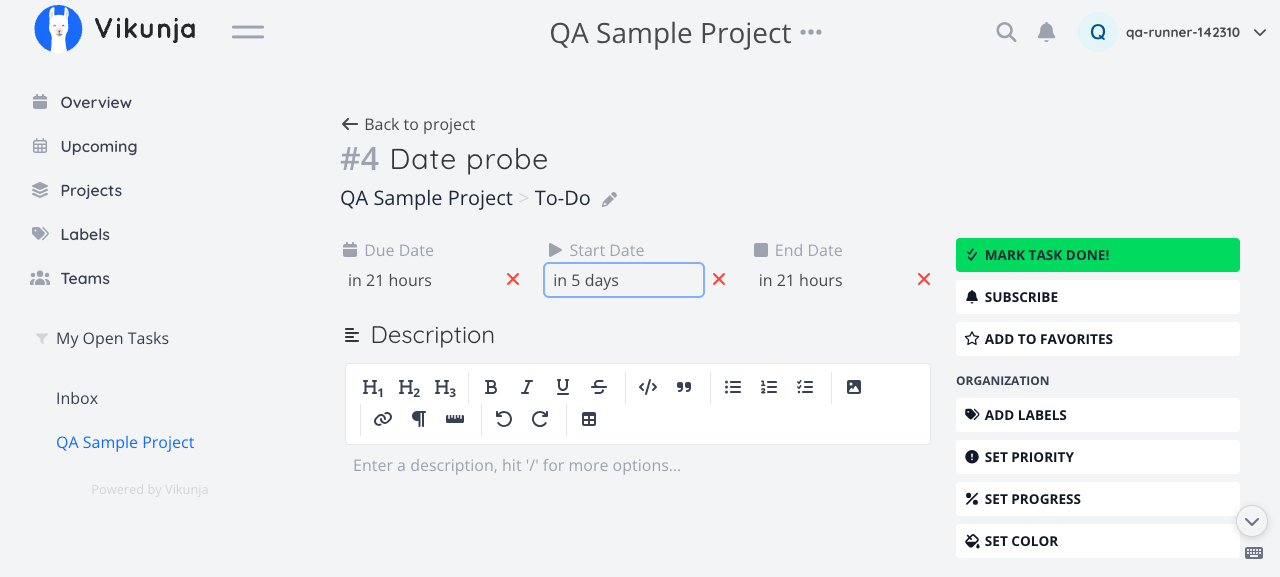Image resolution: width=1280 pixels, height=577 pixels.
Task: Insert a code block using the code icon
Action: point(648,387)
